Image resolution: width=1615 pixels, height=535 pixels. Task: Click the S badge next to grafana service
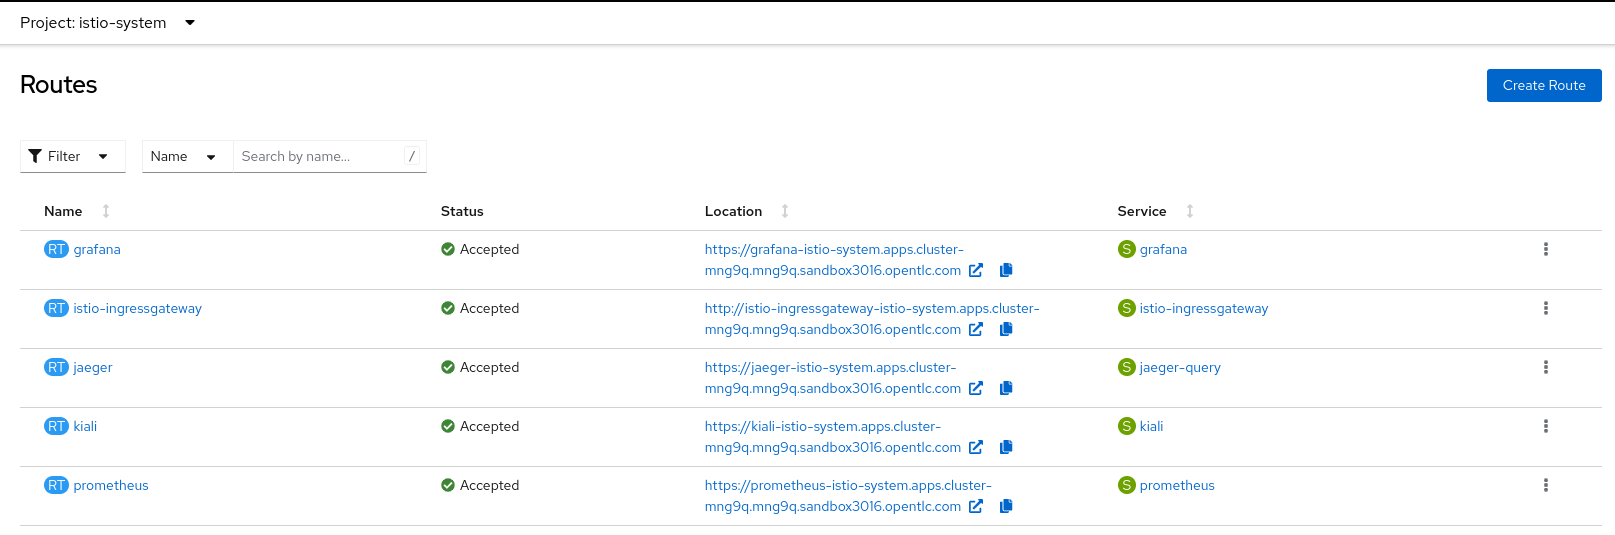coord(1127,249)
